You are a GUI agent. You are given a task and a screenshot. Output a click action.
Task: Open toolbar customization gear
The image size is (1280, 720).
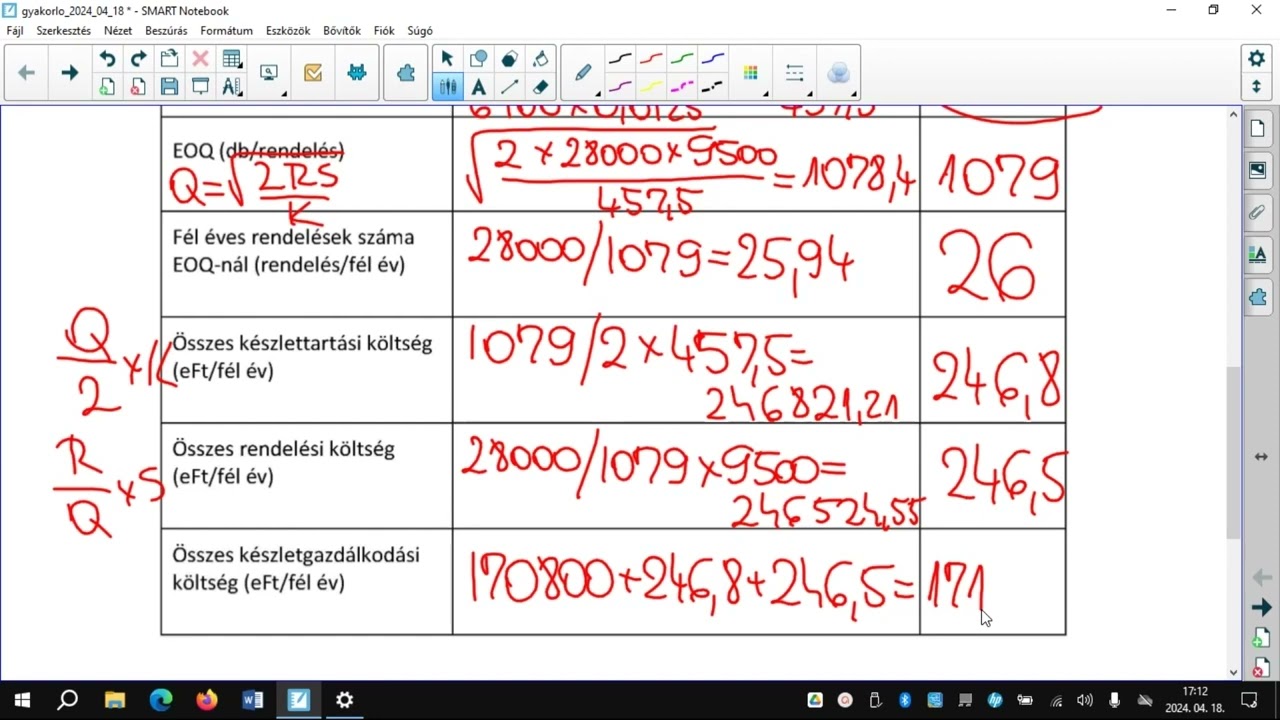click(x=1257, y=59)
